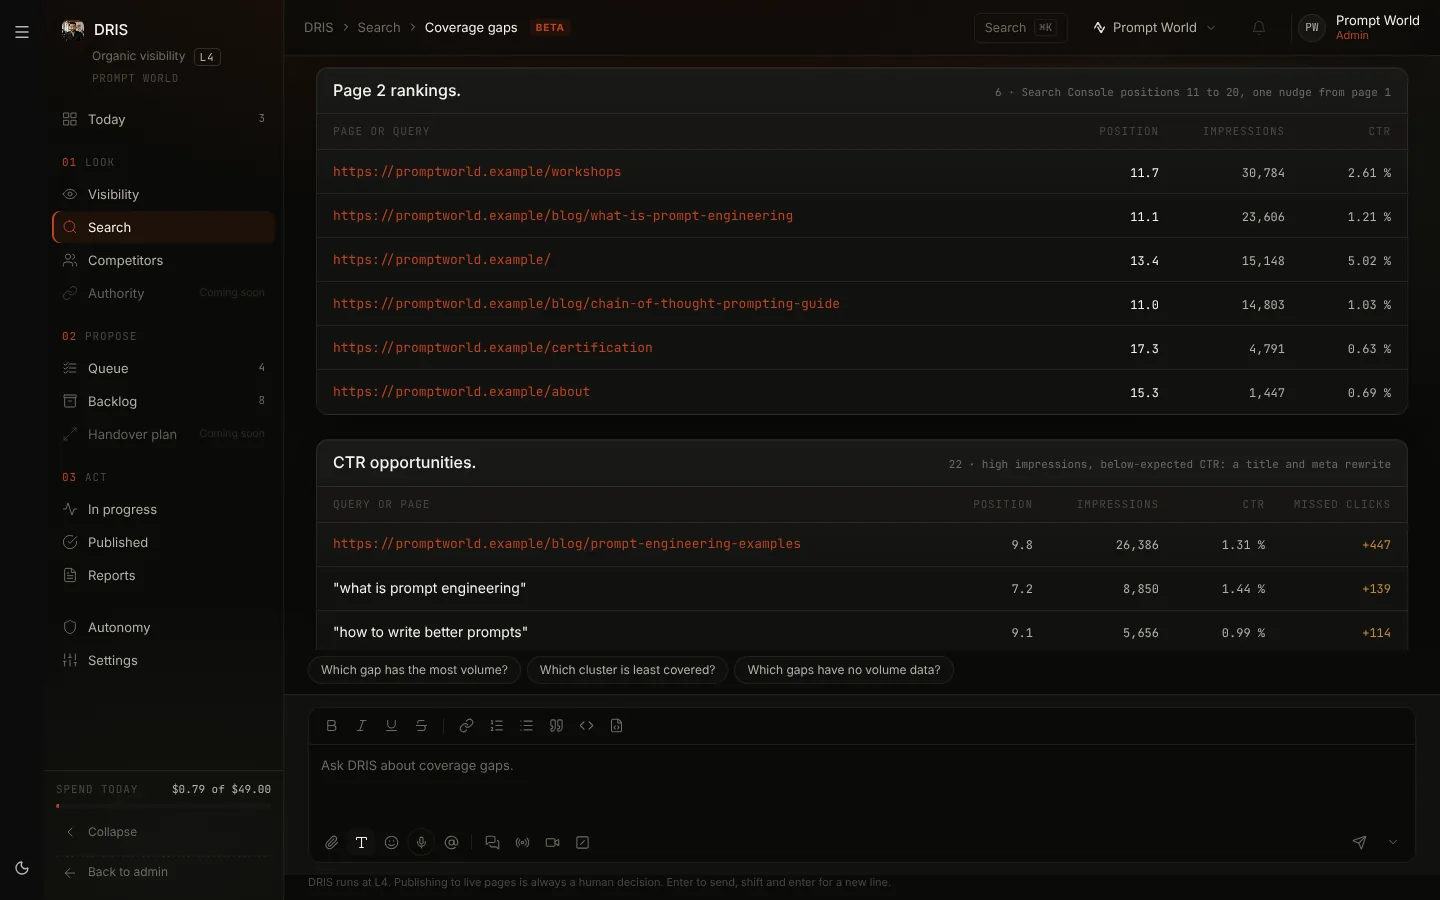
Task: Insert a block quote
Action: (x=557, y=726)
